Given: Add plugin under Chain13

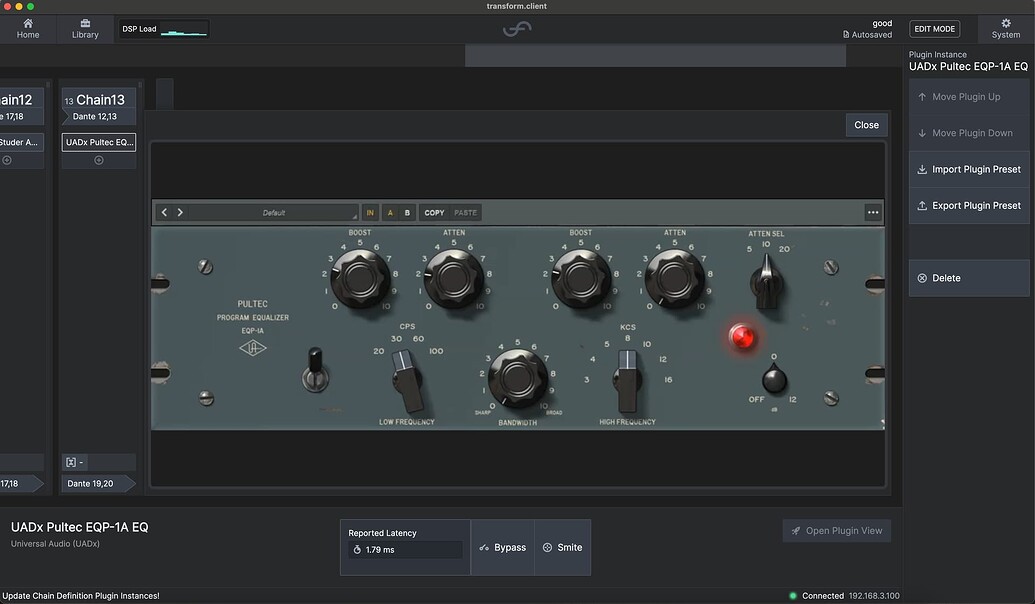Looking at the screenshot, I should coord(99,160).
